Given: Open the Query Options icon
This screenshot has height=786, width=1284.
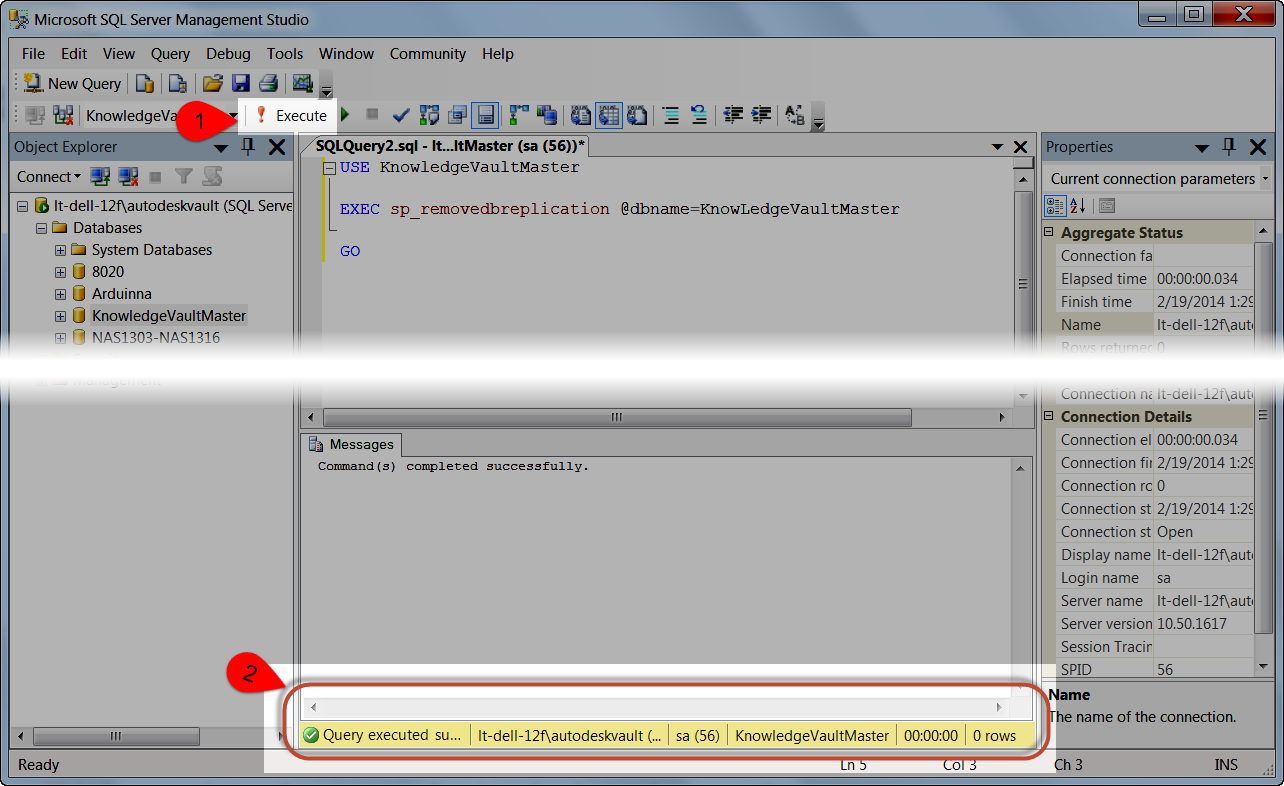Looking at the screenshot, I should [x=457, y=116].
